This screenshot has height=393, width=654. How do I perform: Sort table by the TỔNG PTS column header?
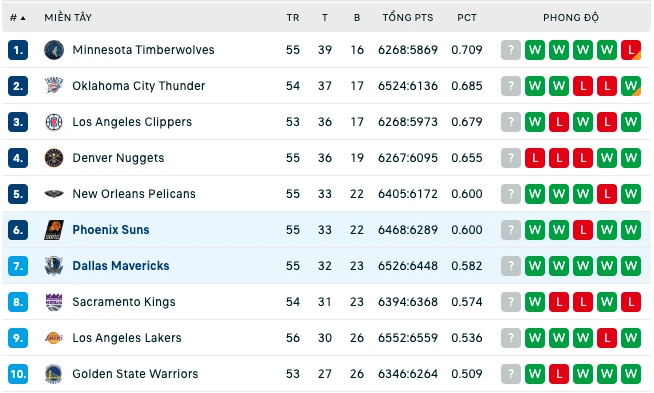coord(408,18)
